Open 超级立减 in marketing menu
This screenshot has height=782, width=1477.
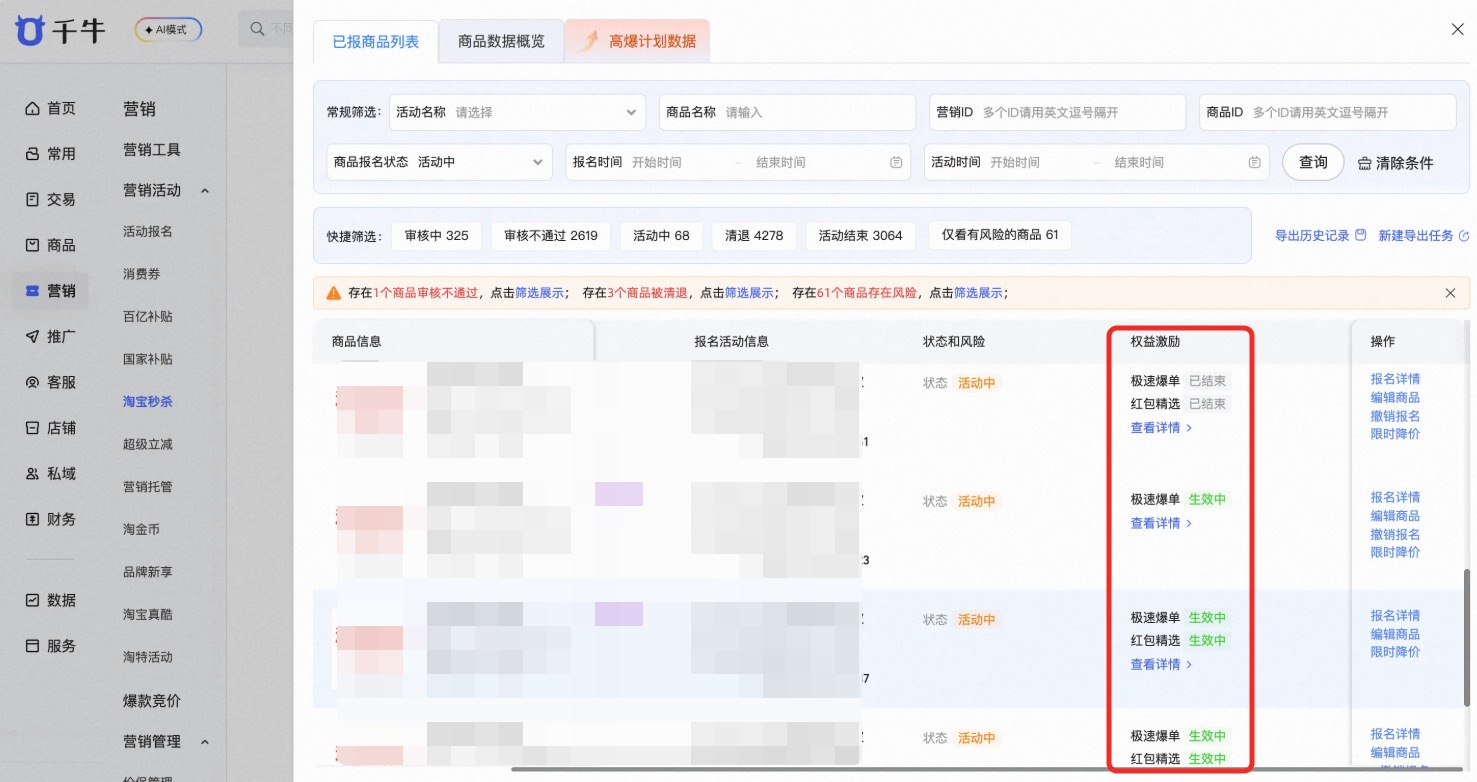click(148, 444)
